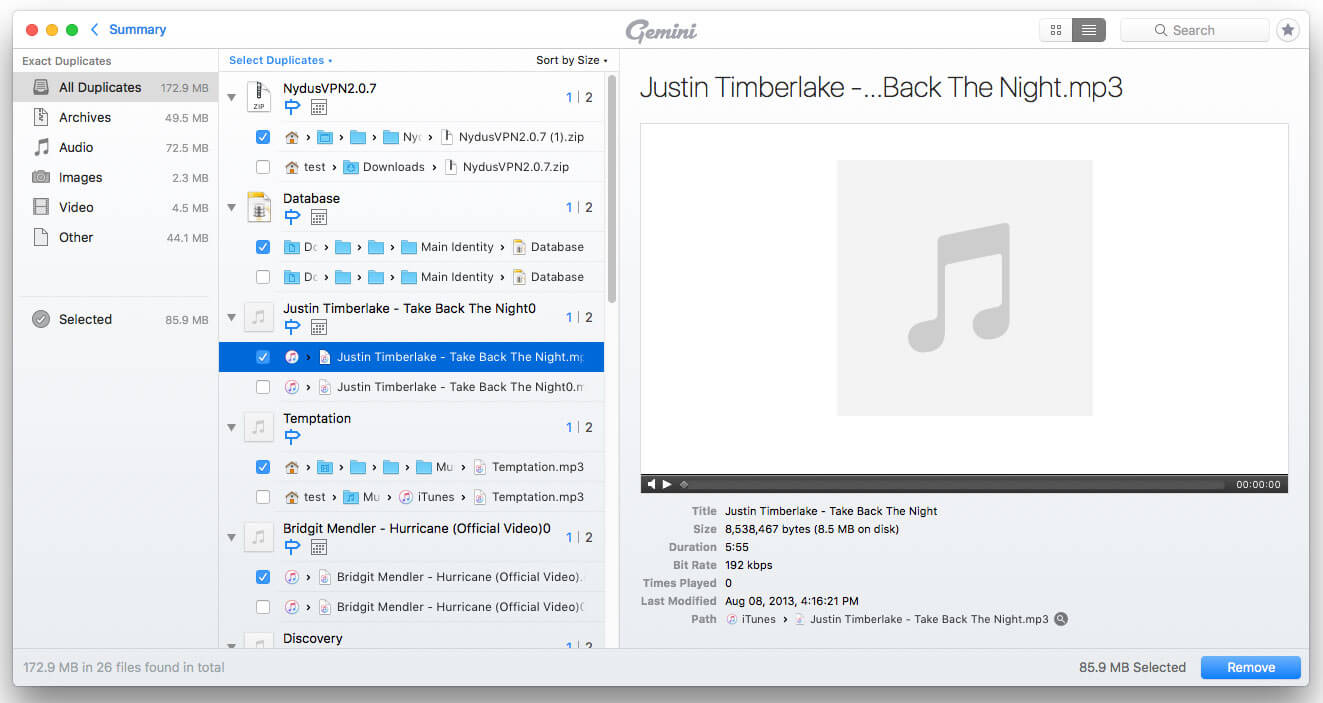Open the Sort by Size dropdown
The image size is (1323, 703).
click(571, 60)
